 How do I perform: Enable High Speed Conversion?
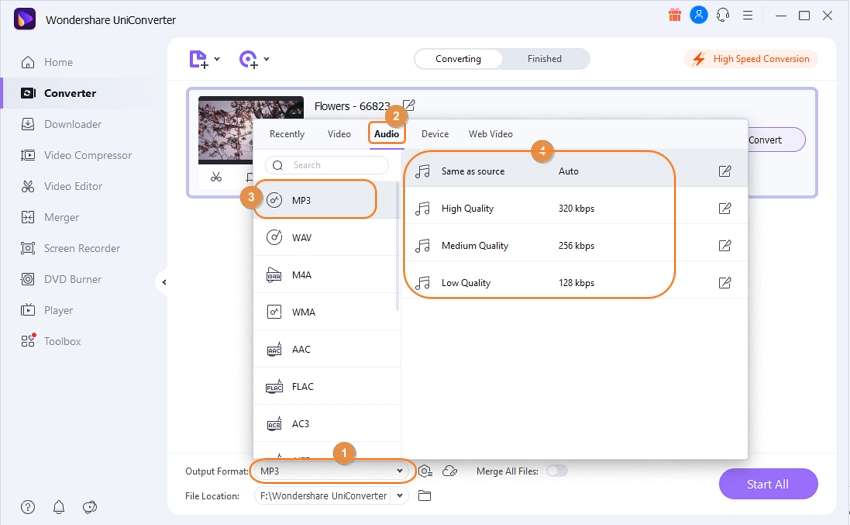click(x=751, y=59)
